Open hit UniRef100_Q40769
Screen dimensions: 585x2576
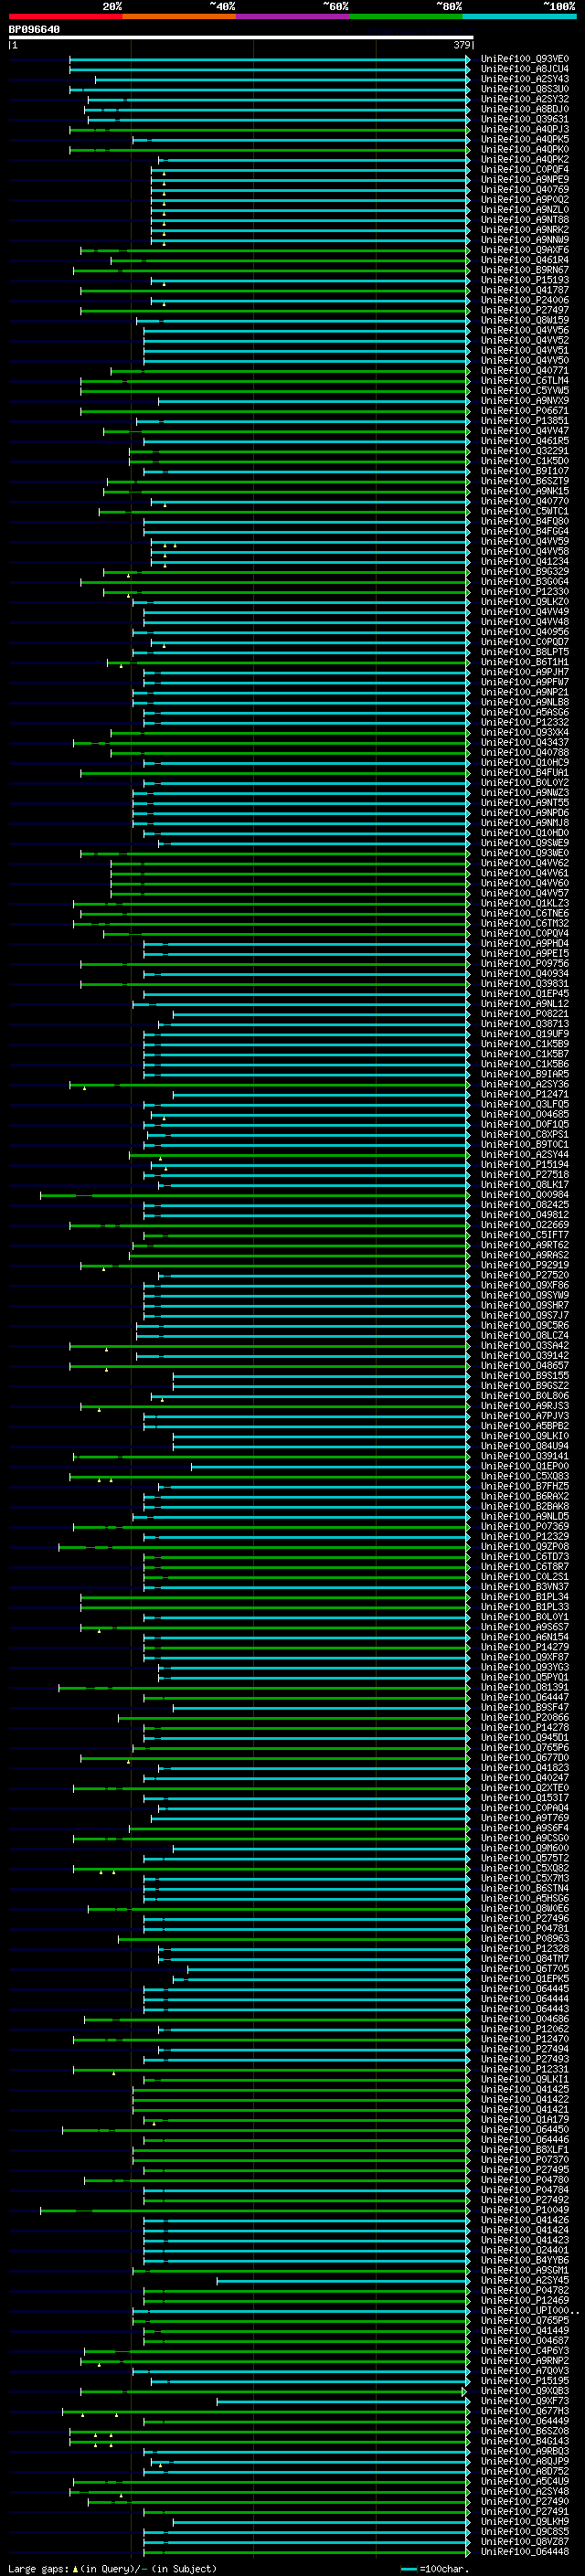524,189
